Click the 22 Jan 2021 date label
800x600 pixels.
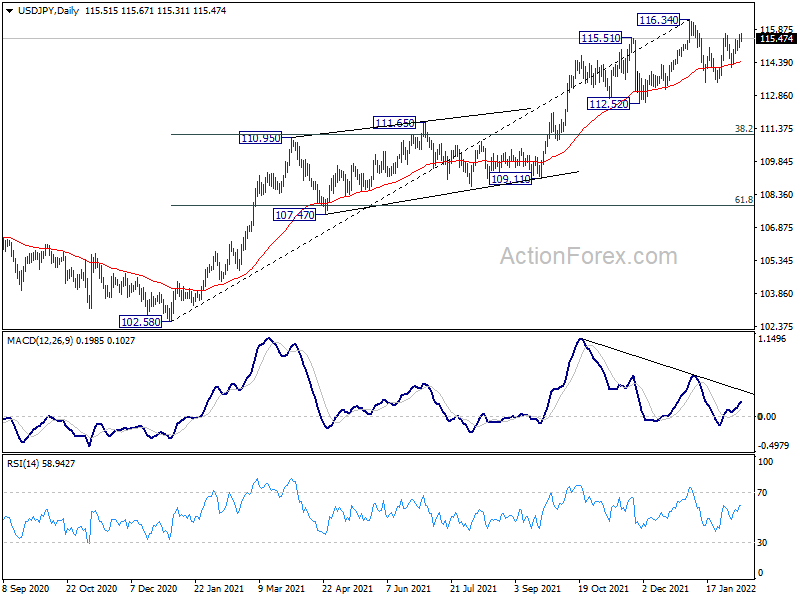(x=219, y=589)
